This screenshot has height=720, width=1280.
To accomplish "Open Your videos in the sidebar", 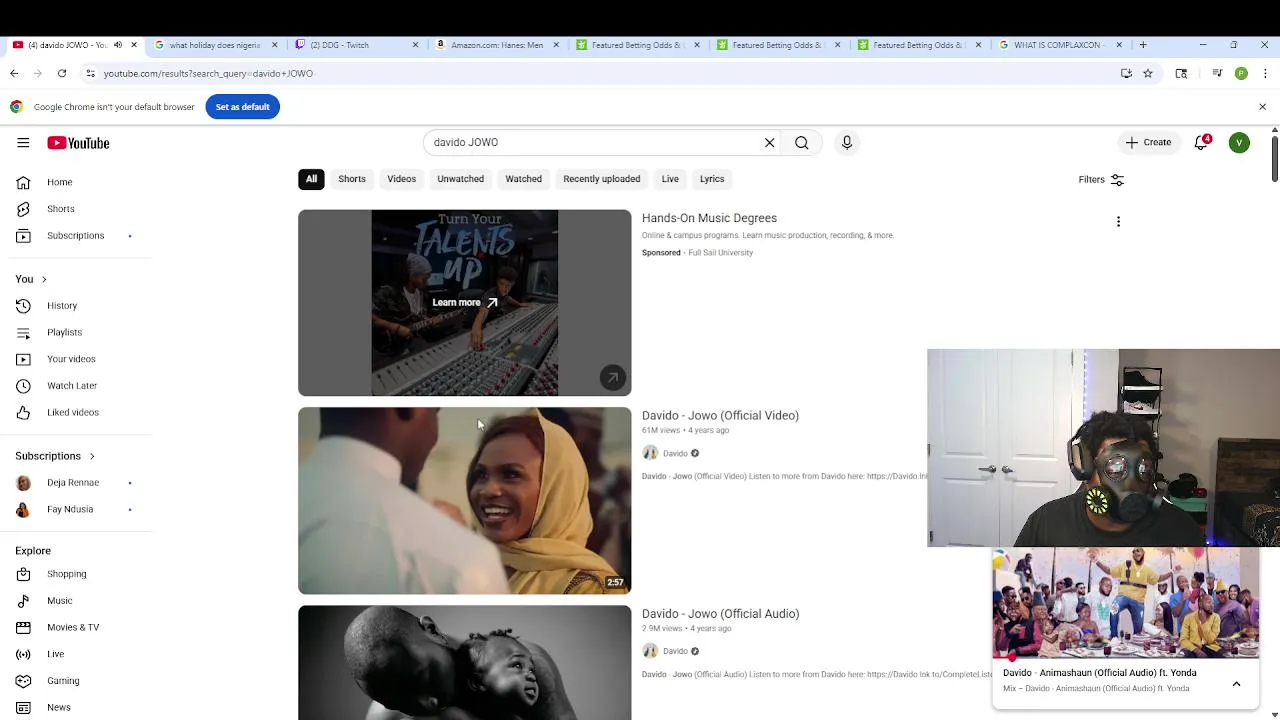I will [x=71, y=359].
